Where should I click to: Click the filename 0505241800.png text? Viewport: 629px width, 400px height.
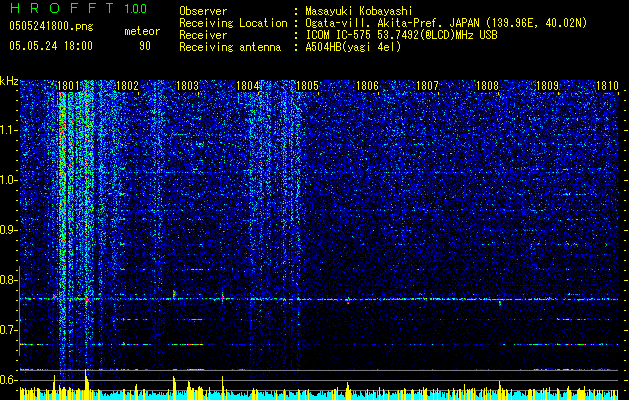click(51, 27)
